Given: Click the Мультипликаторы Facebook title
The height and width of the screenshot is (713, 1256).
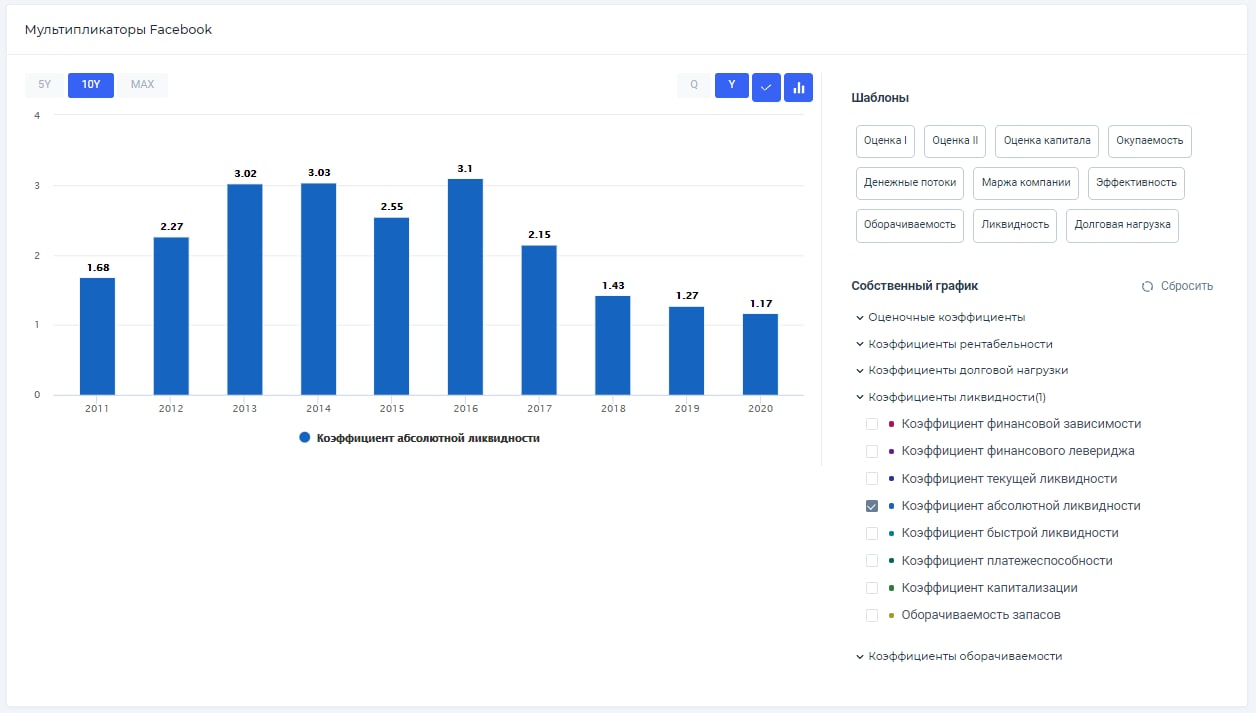Looking at the screenshot, I should [x=118, y=29].
